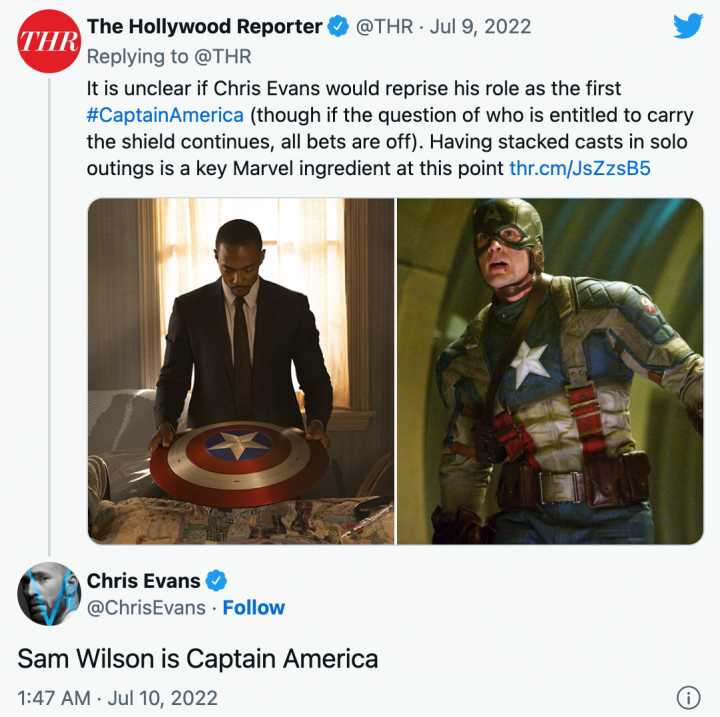The width and height of the screenshot is (720, 717).
Task: Click the Jul 9, 2022 date
Action: [480, 27]
